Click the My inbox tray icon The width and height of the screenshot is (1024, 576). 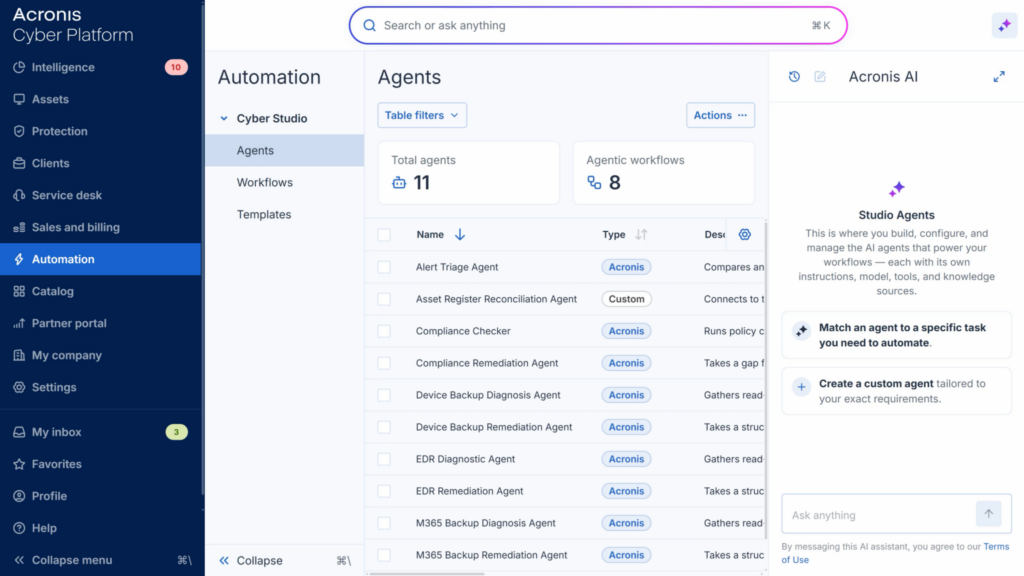point(19,432)
